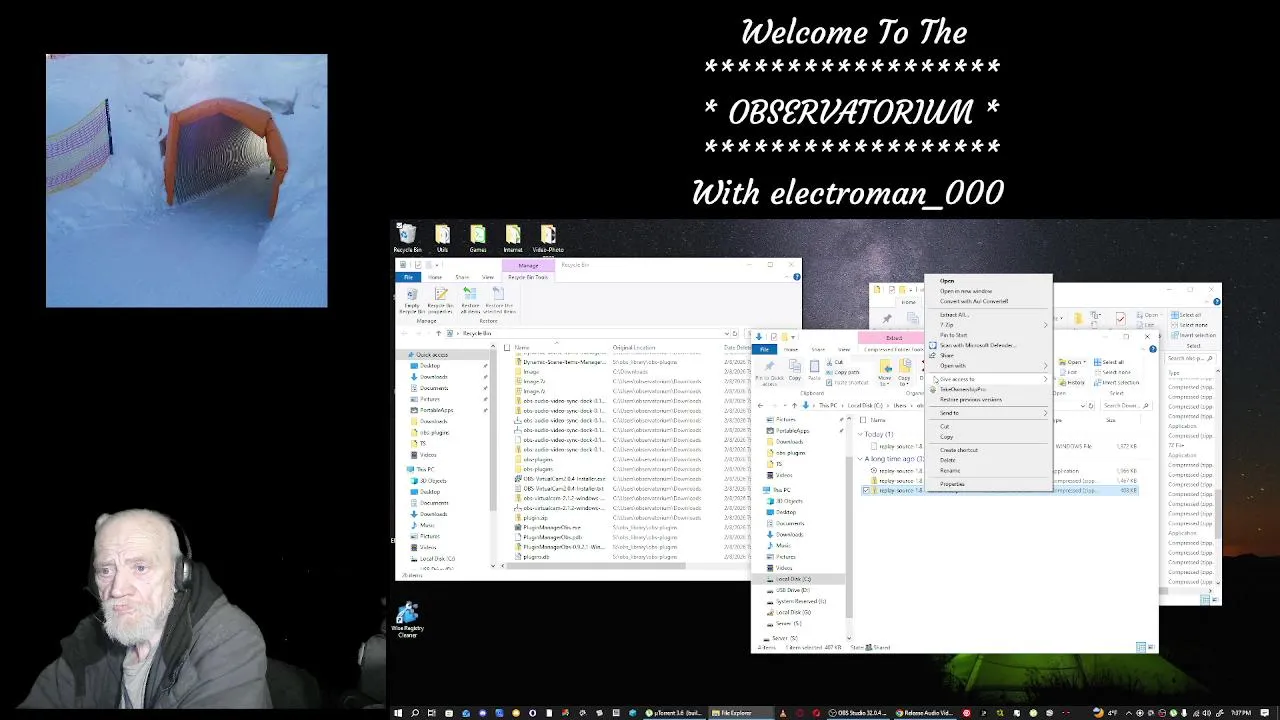
Task: Switch middle Explorer to large icons view
Action: 1151,647
